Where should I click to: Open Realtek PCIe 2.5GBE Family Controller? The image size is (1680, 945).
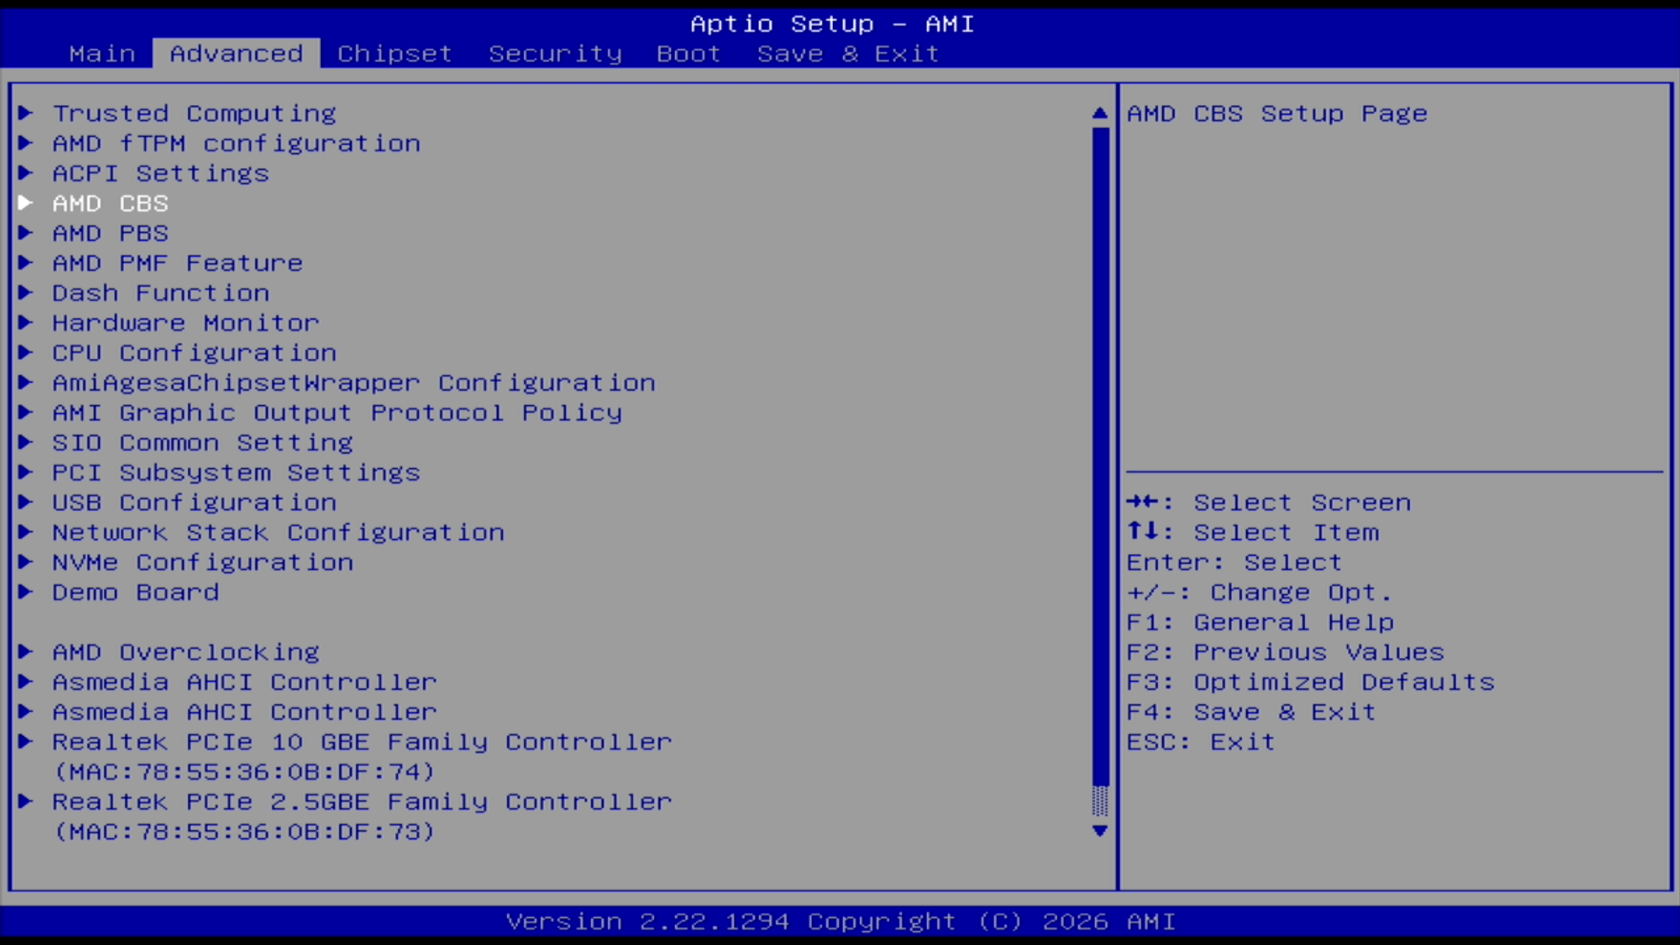[362, 803]
